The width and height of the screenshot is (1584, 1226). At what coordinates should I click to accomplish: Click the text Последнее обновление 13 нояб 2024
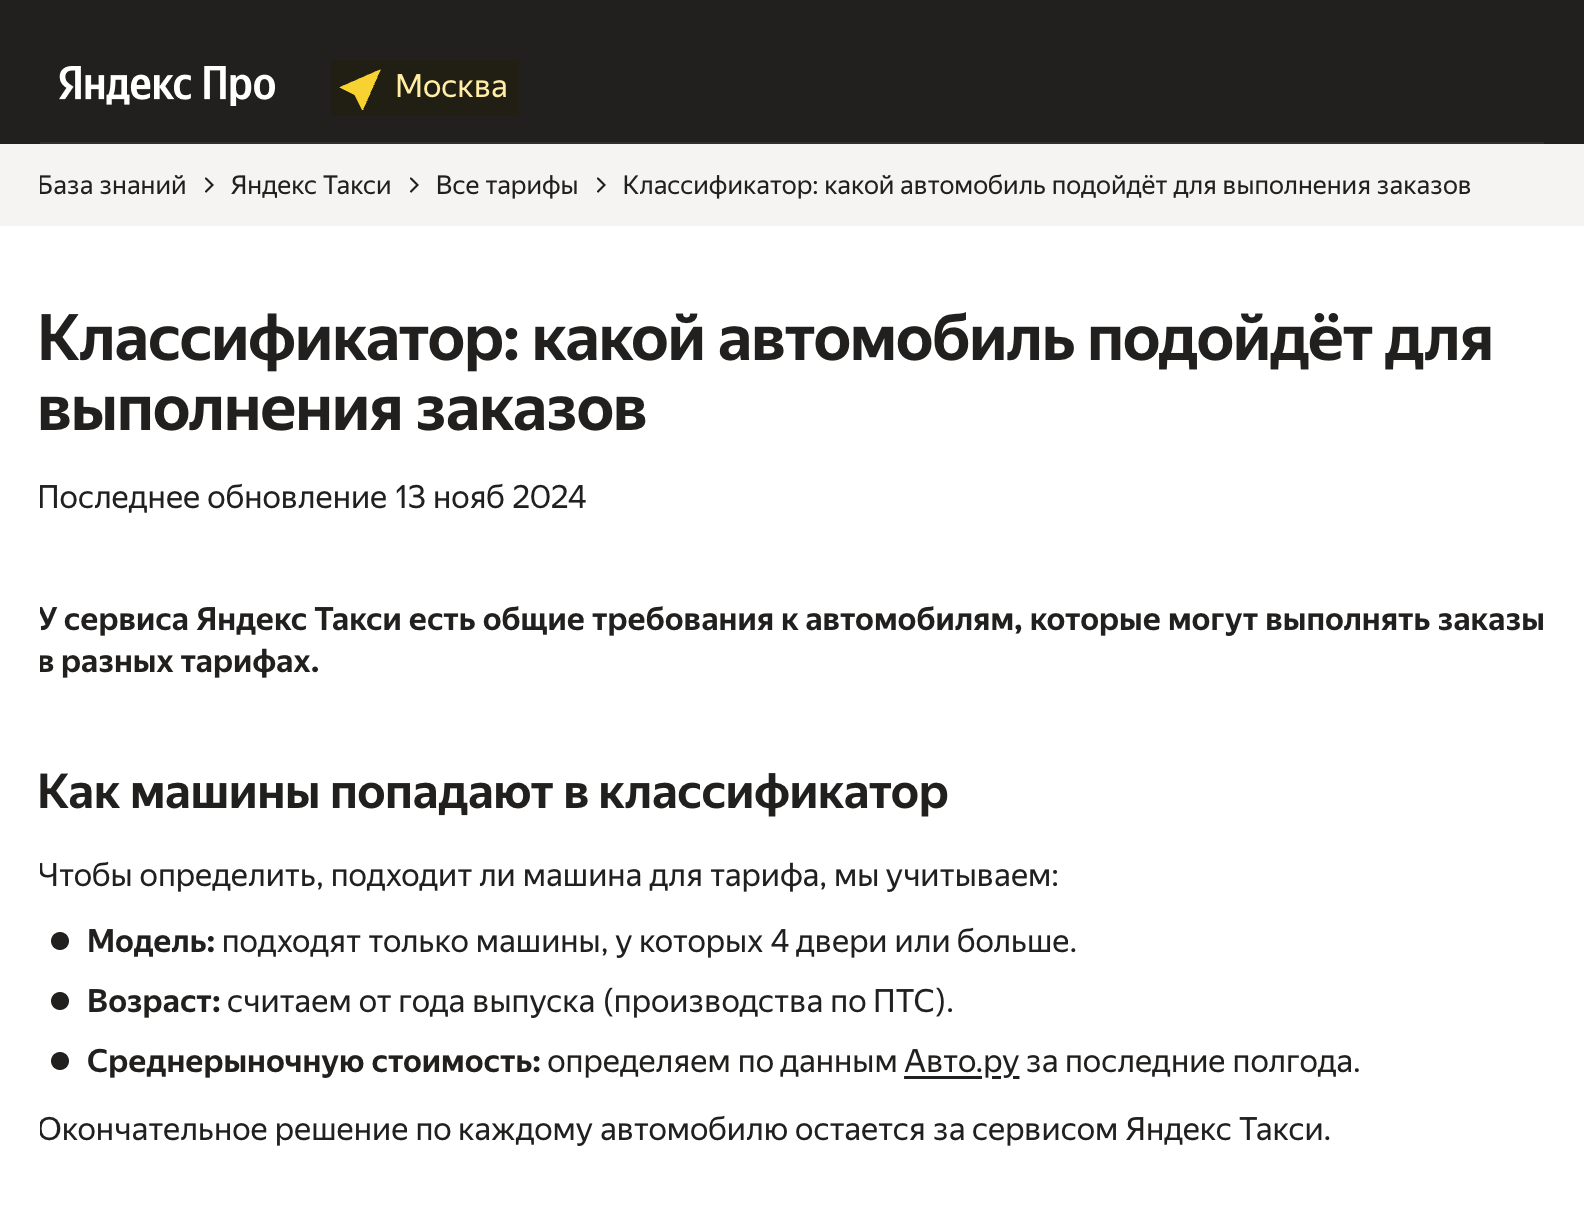(x=312, y=497)
